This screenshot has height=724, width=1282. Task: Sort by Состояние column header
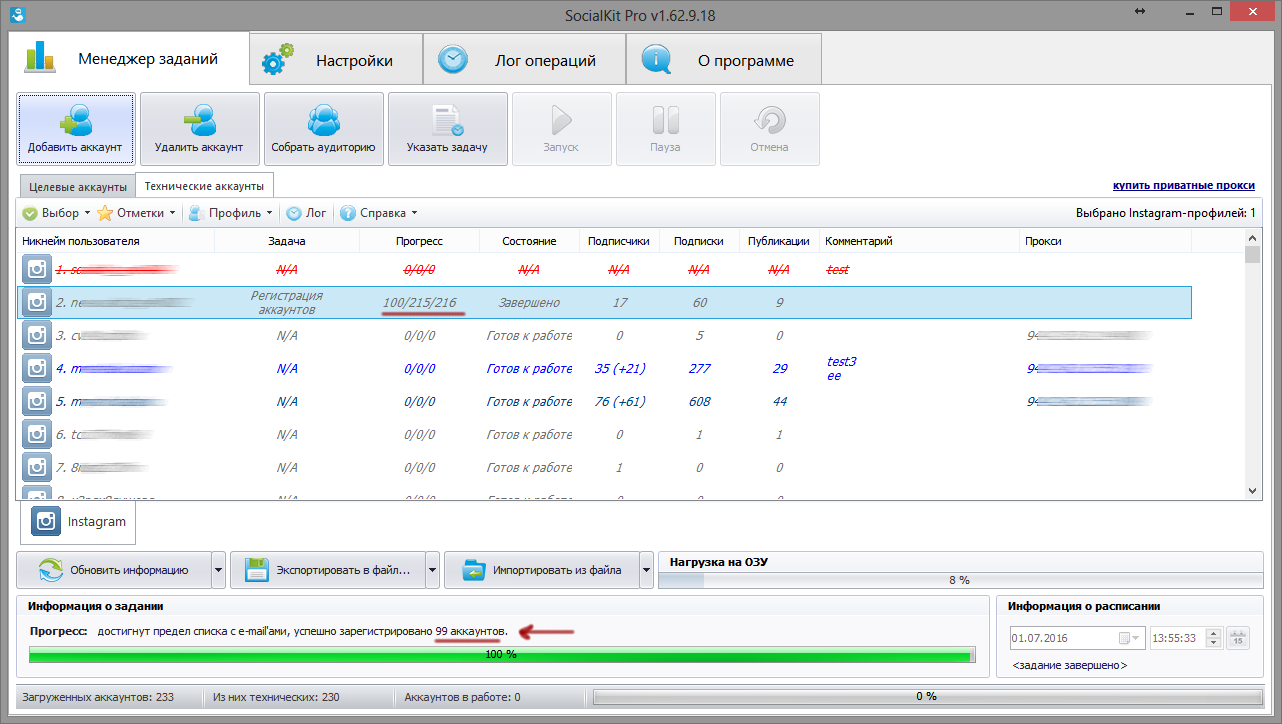(529, 241)
